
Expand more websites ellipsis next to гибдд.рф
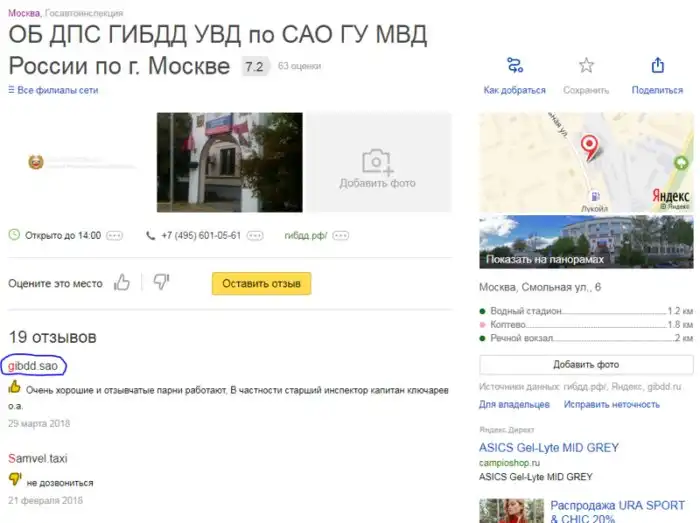click(x=341, y=236)
